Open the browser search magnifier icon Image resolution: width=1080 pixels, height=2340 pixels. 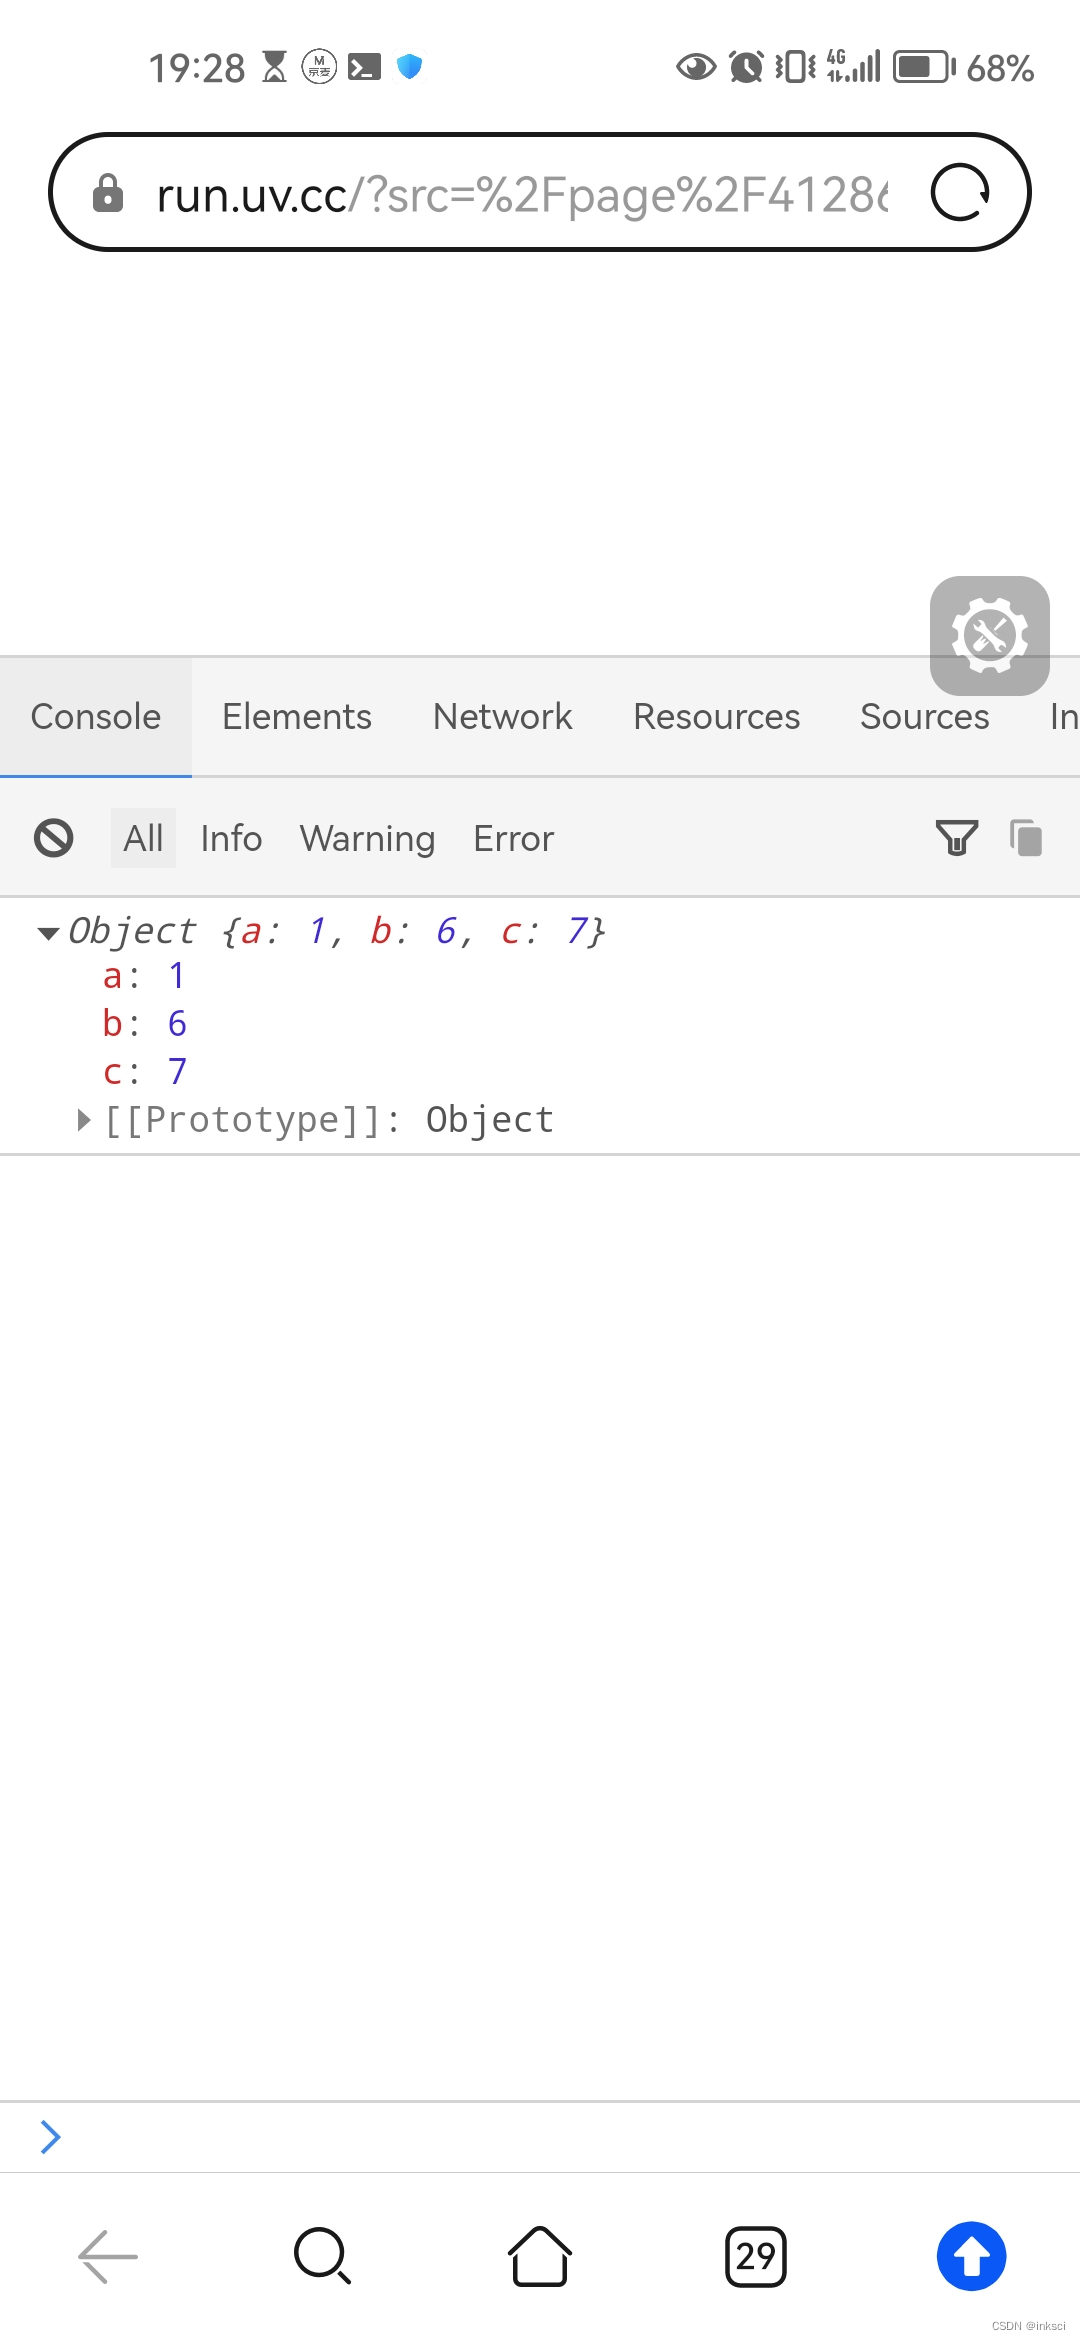[x=322, y=2256]
